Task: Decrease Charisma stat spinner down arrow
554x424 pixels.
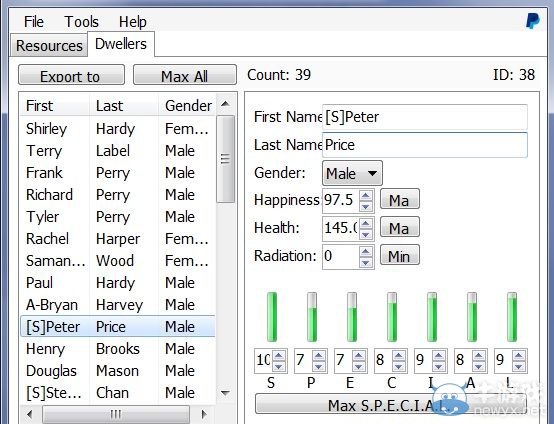Action: click(x=399, y=366)
